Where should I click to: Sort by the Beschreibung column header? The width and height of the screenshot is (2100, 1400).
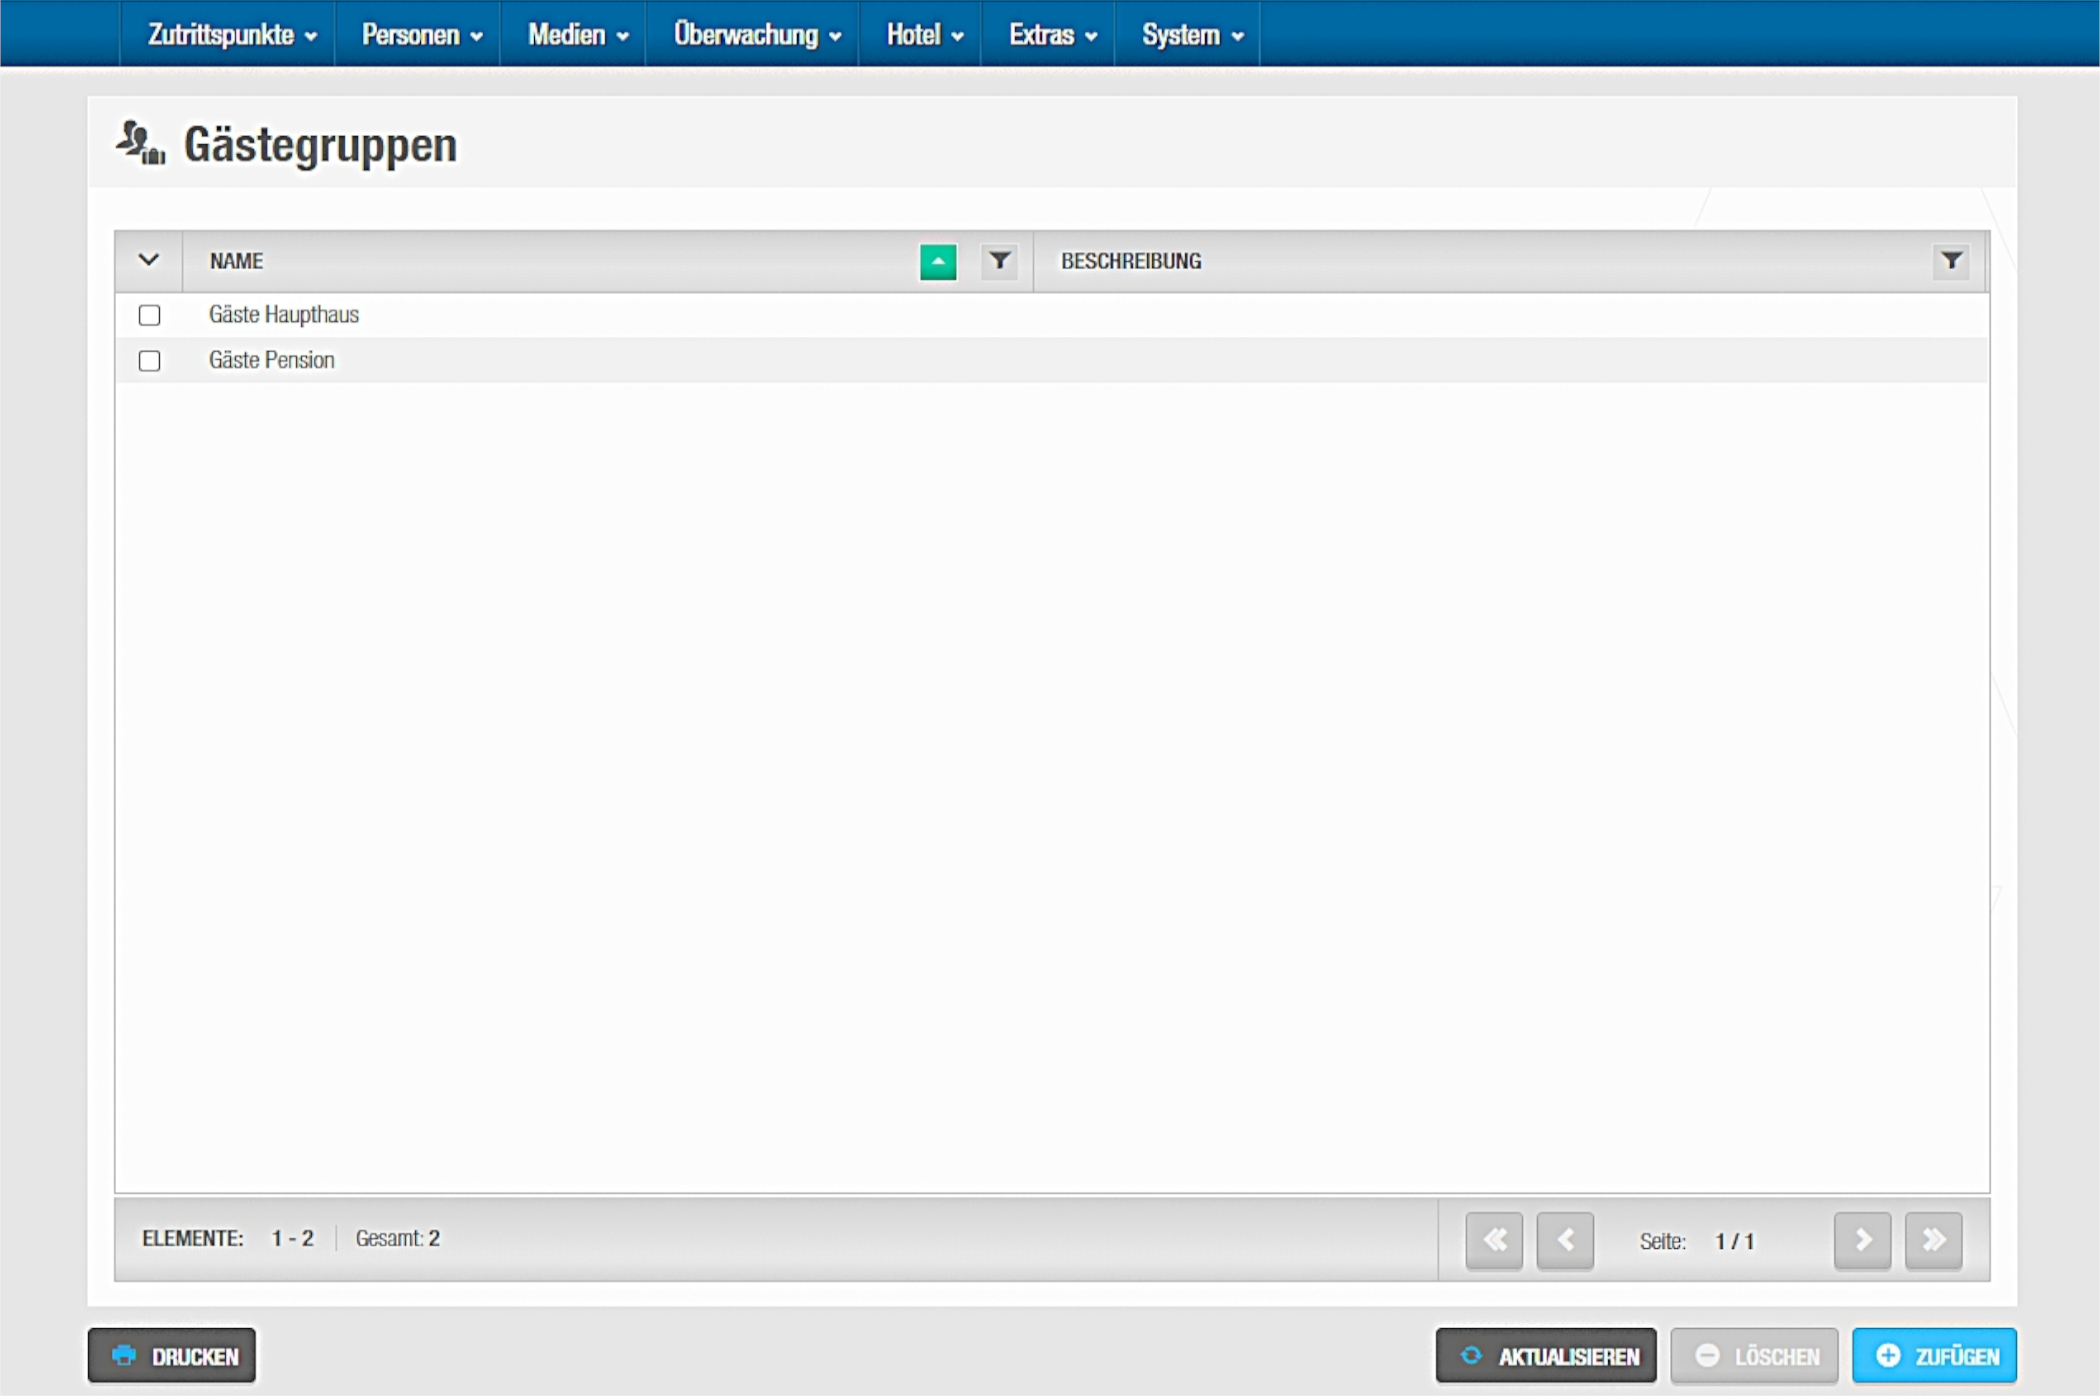(1130, 262)
